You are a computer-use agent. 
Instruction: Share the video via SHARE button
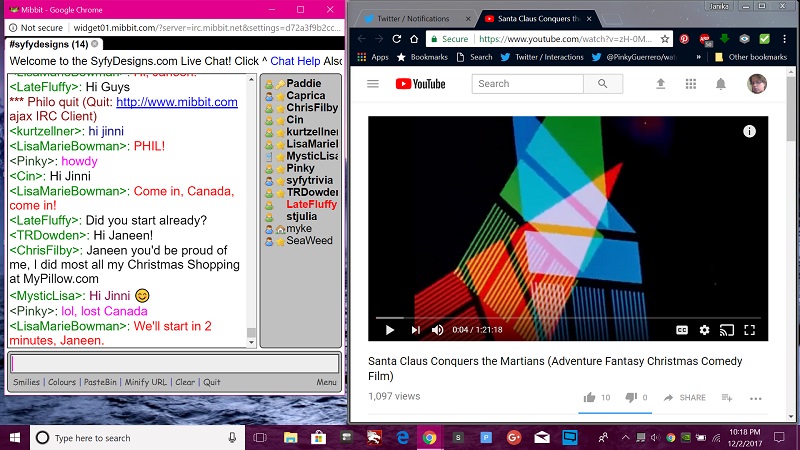pos(684,397)
